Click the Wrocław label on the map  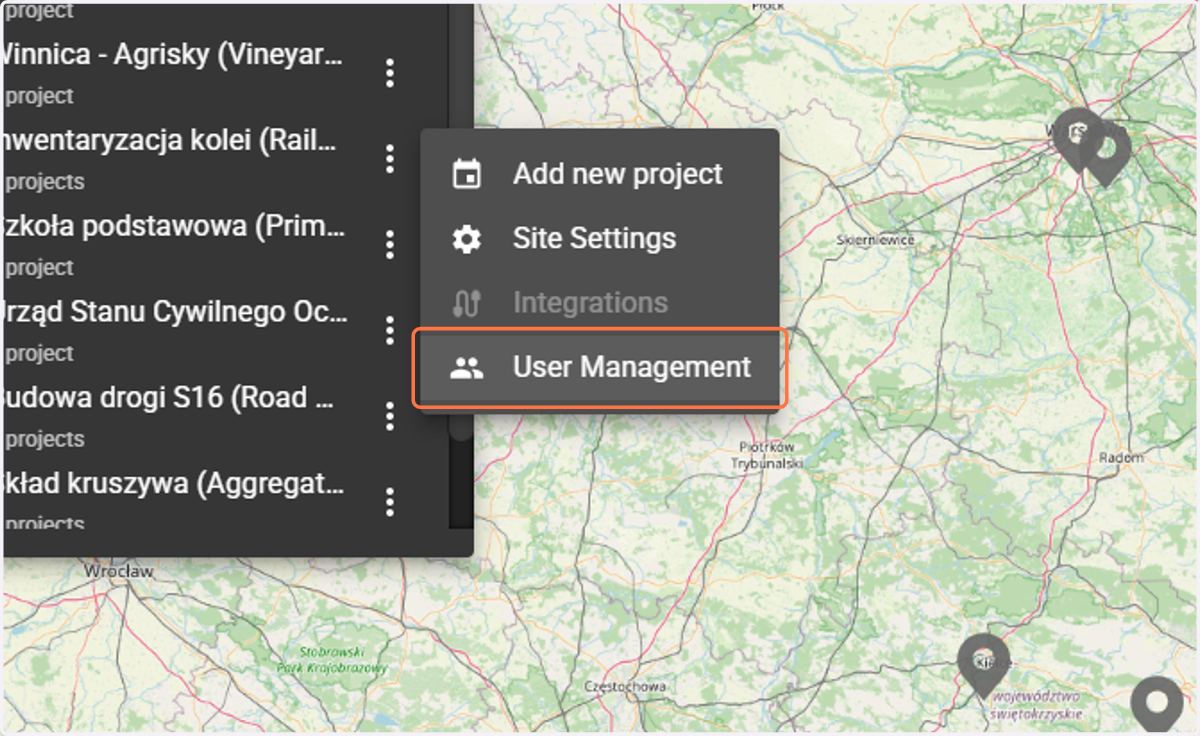click(x=119, y=571)
